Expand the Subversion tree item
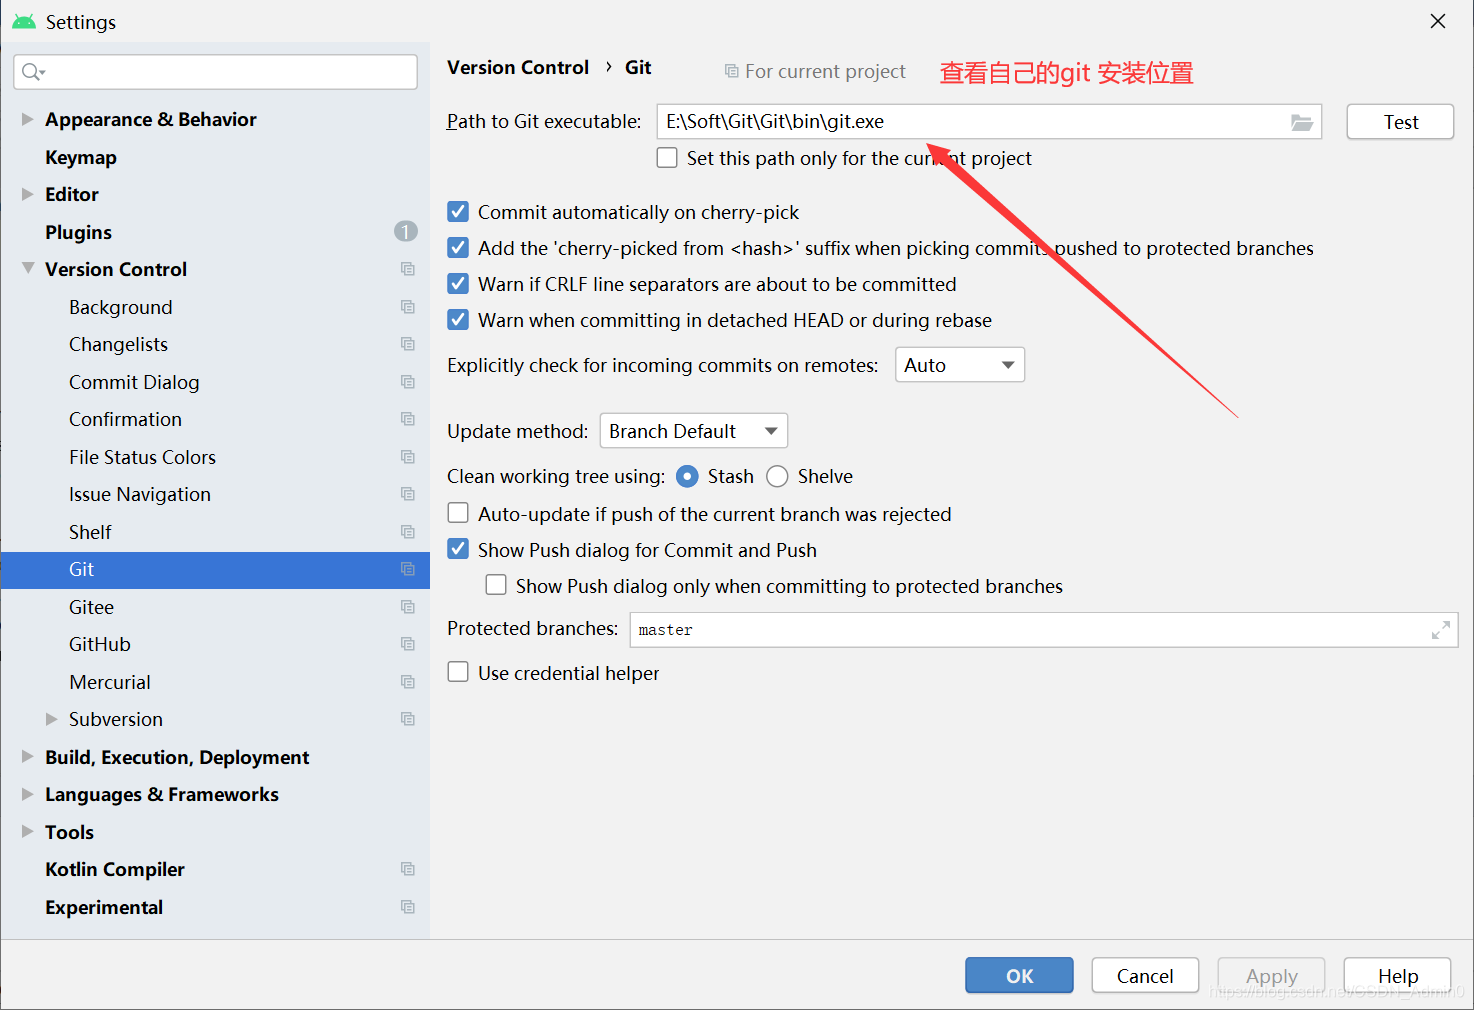 [50, 718]
